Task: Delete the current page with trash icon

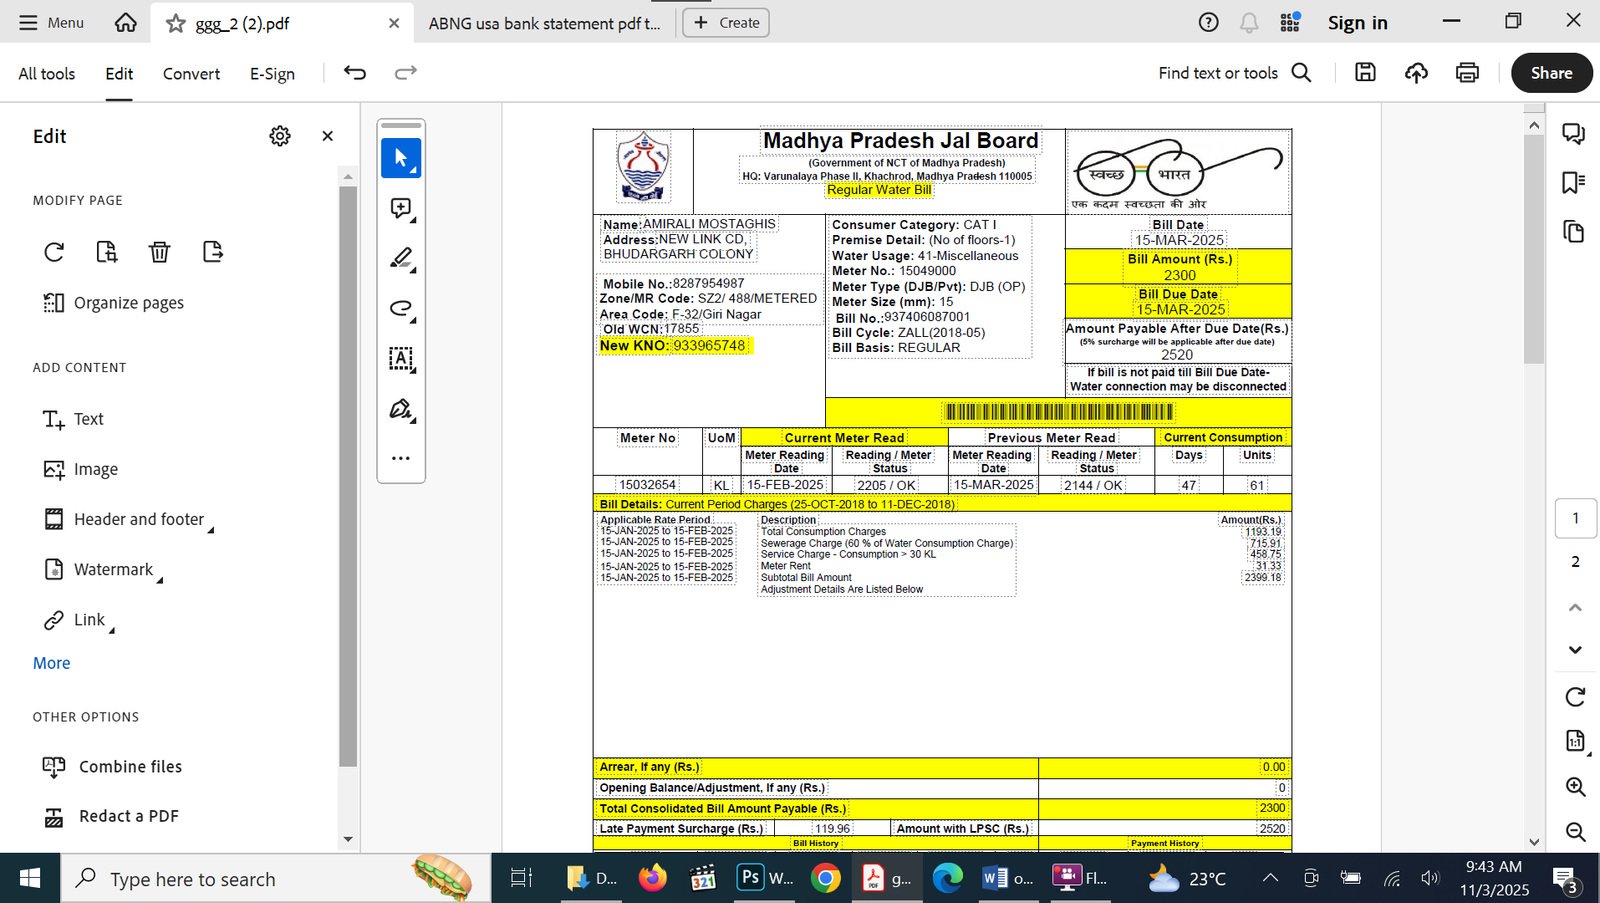Action: 159,252
